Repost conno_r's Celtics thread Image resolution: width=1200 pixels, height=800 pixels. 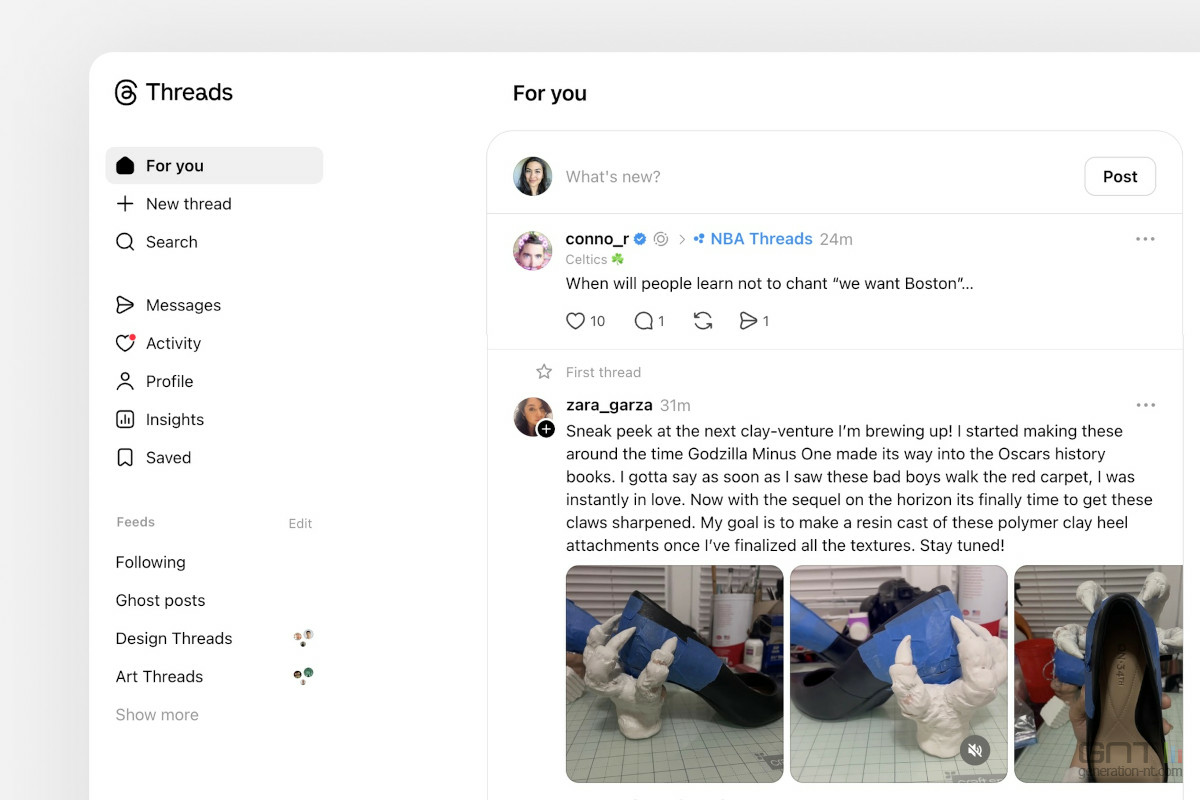tap(703, 321)
